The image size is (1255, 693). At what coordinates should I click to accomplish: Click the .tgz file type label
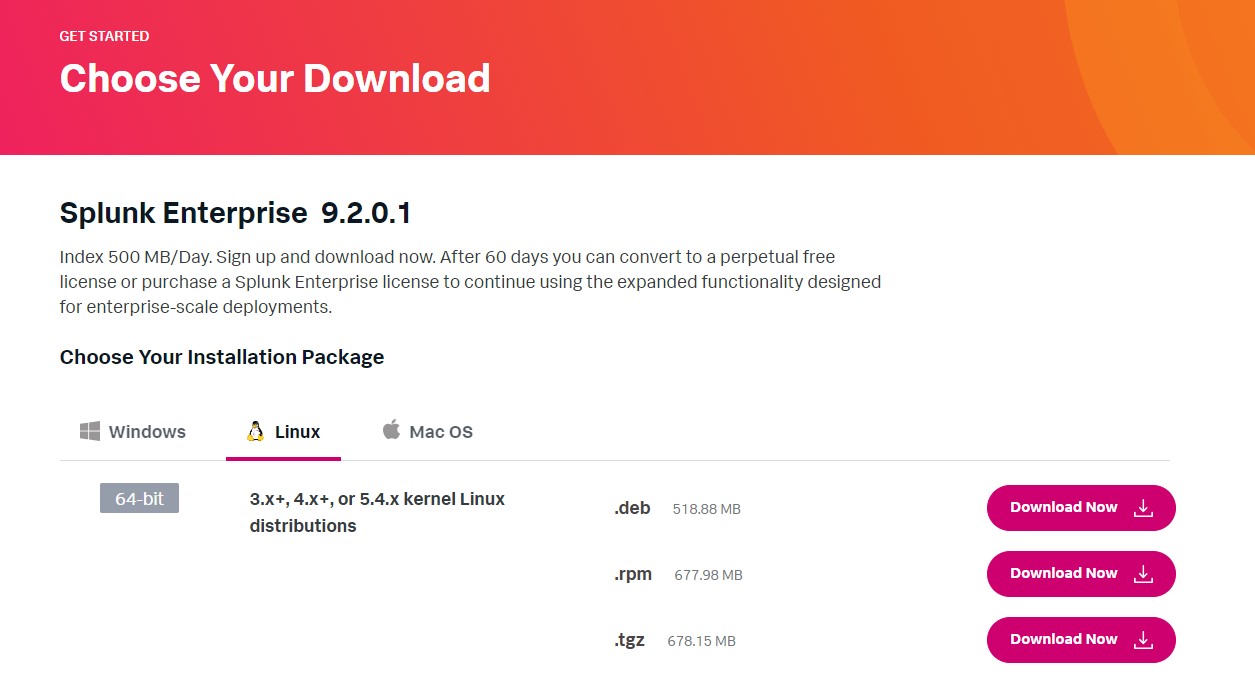630,640
